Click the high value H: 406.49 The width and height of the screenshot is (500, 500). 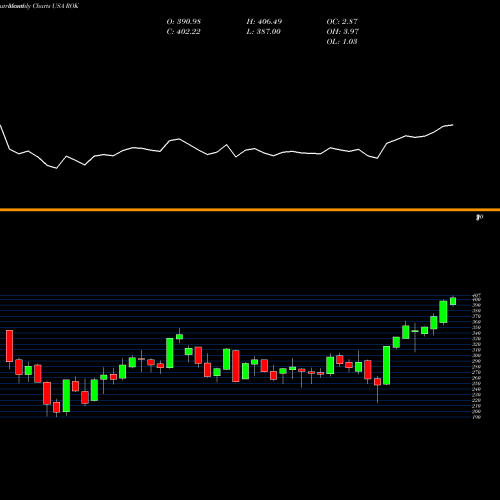pos(264,22)
